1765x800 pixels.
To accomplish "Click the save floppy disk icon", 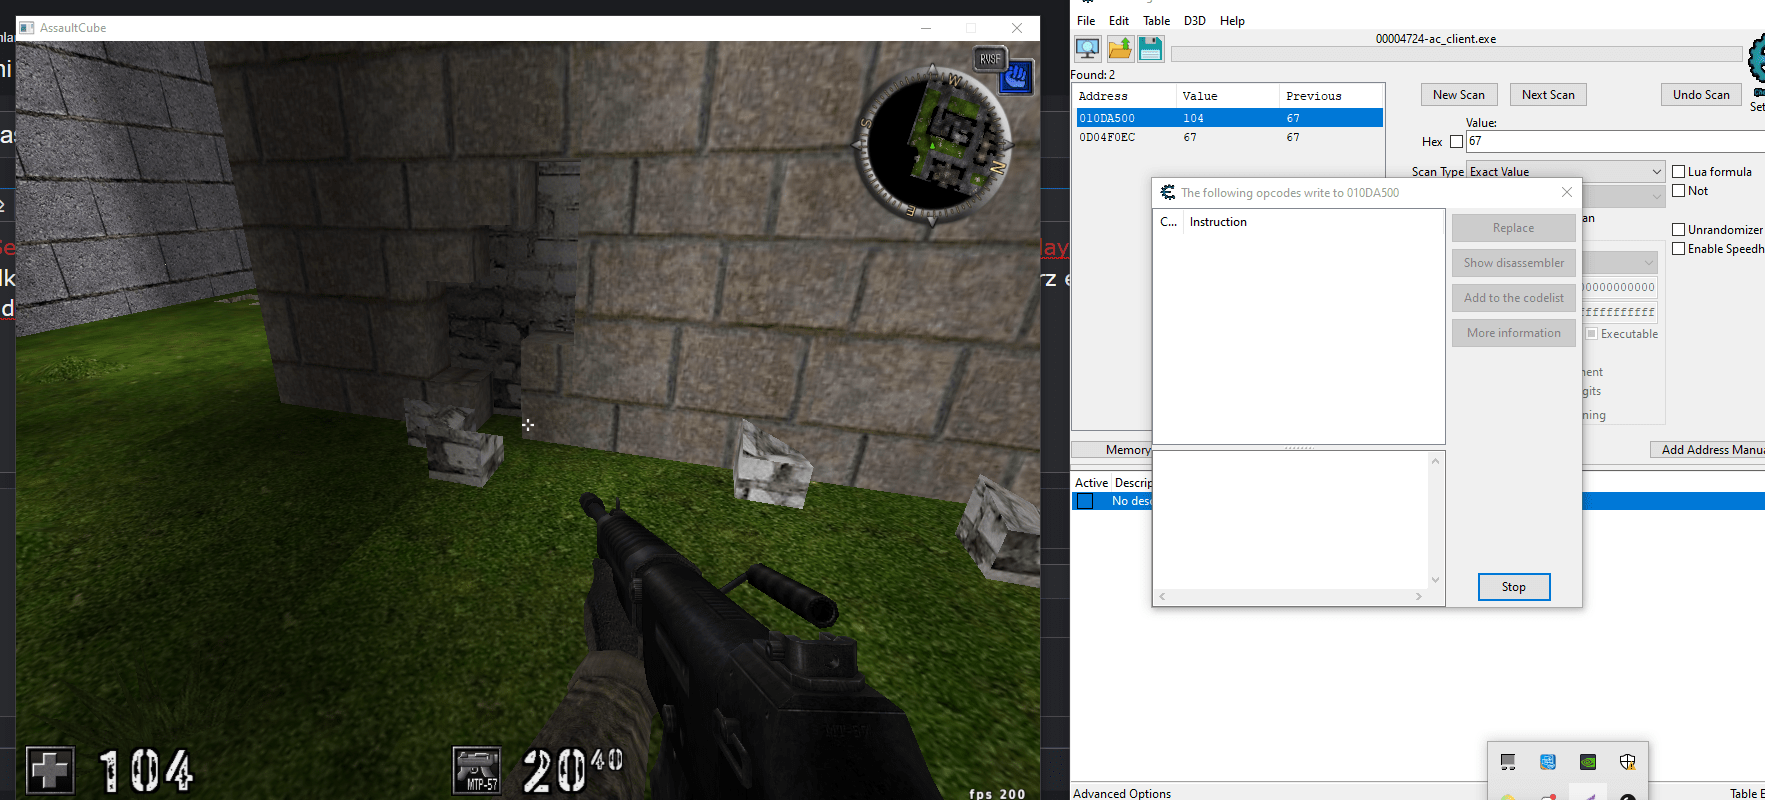I will point(1150,48).
